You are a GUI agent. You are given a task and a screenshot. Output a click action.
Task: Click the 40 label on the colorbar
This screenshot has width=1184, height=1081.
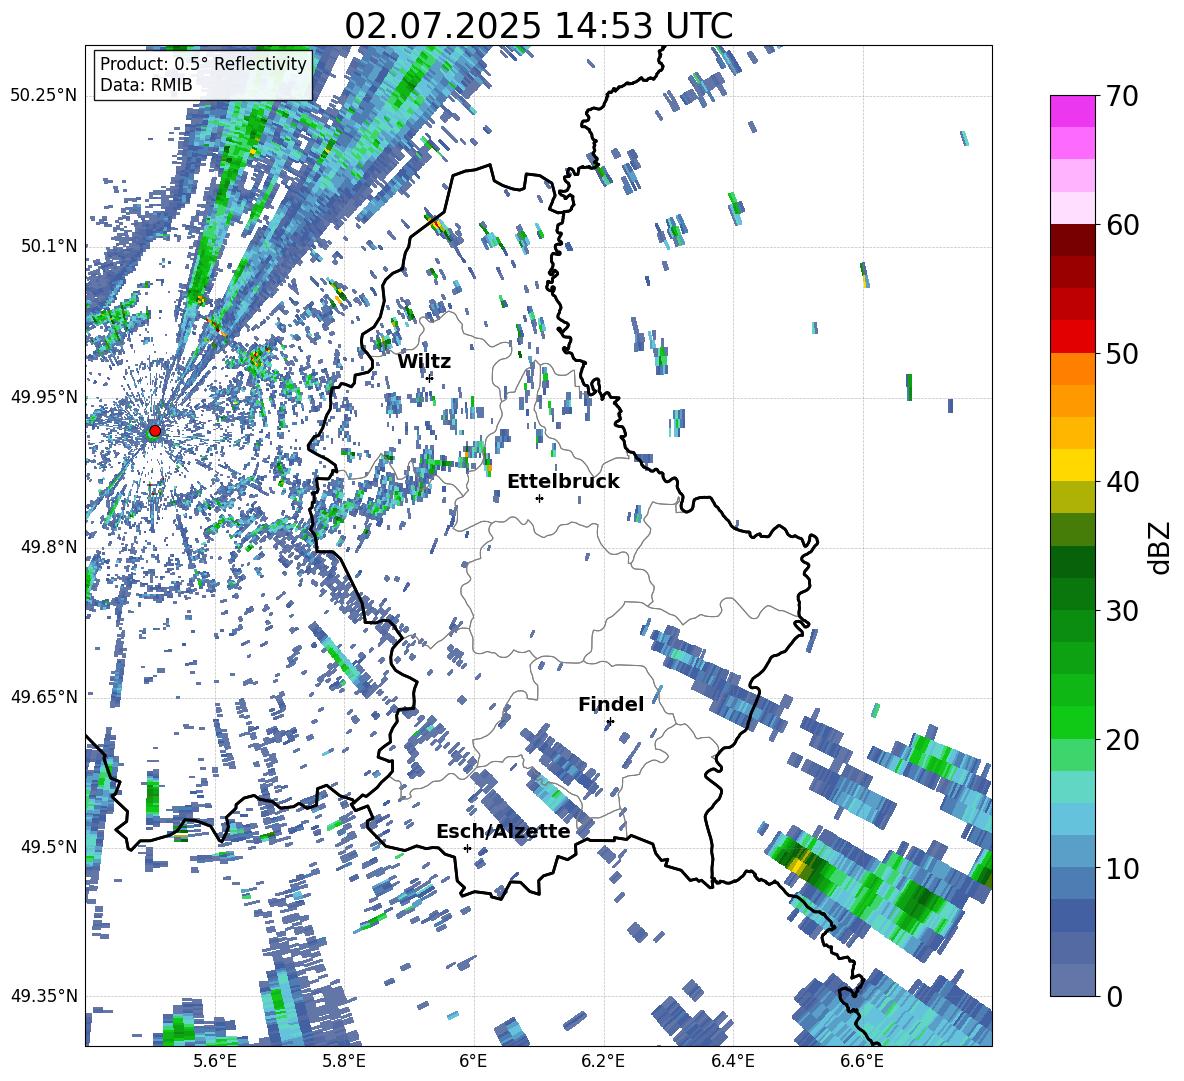[x=1122, y=482]
